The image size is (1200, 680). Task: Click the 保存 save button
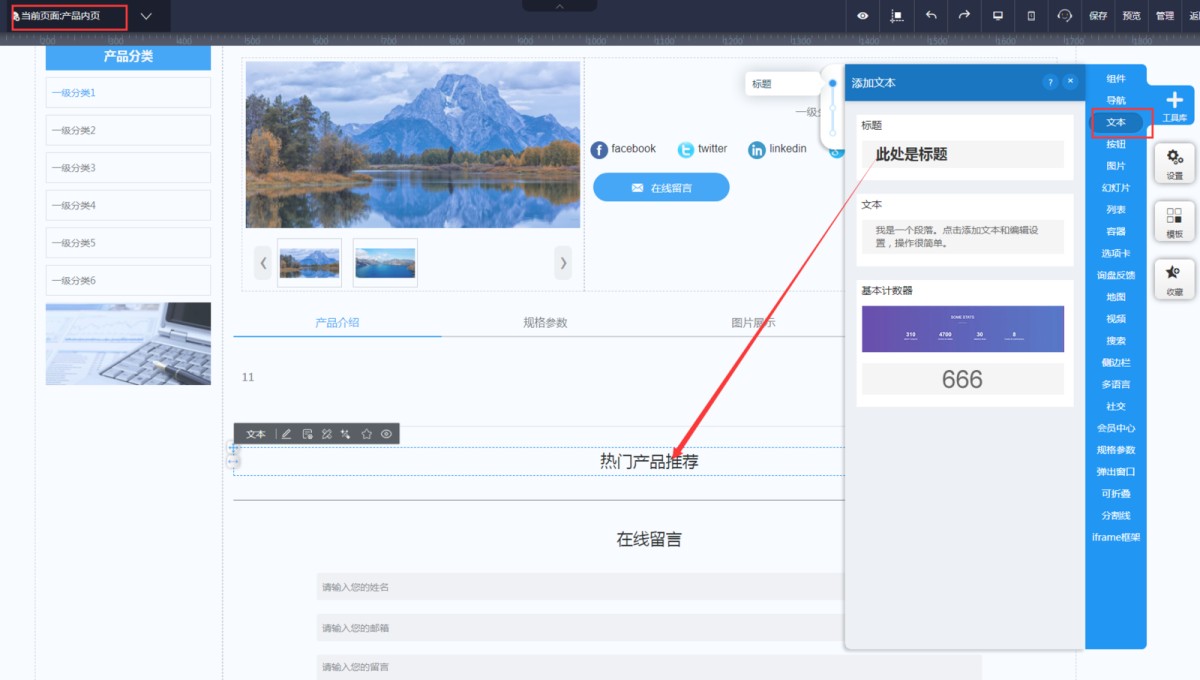[1098, 16]
